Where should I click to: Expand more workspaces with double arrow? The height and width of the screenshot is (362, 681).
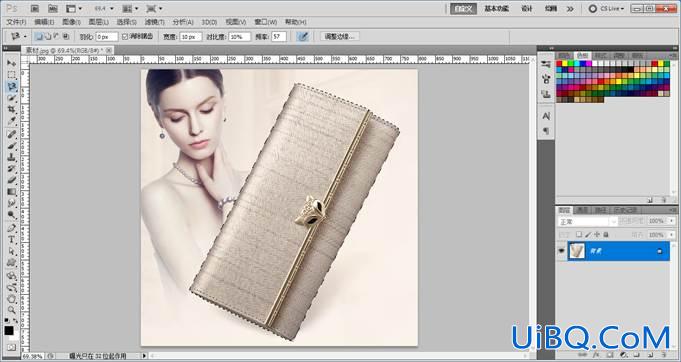click(x=570, y=9)
